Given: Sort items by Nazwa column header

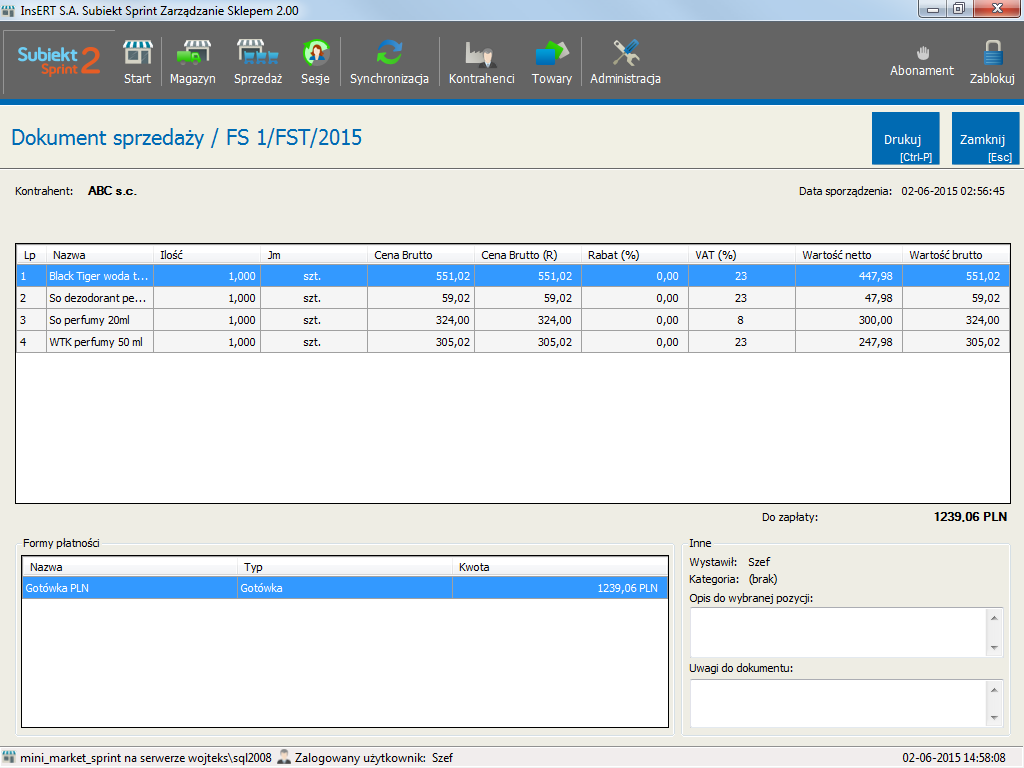Looking at the screenshot, I should 100,255.
